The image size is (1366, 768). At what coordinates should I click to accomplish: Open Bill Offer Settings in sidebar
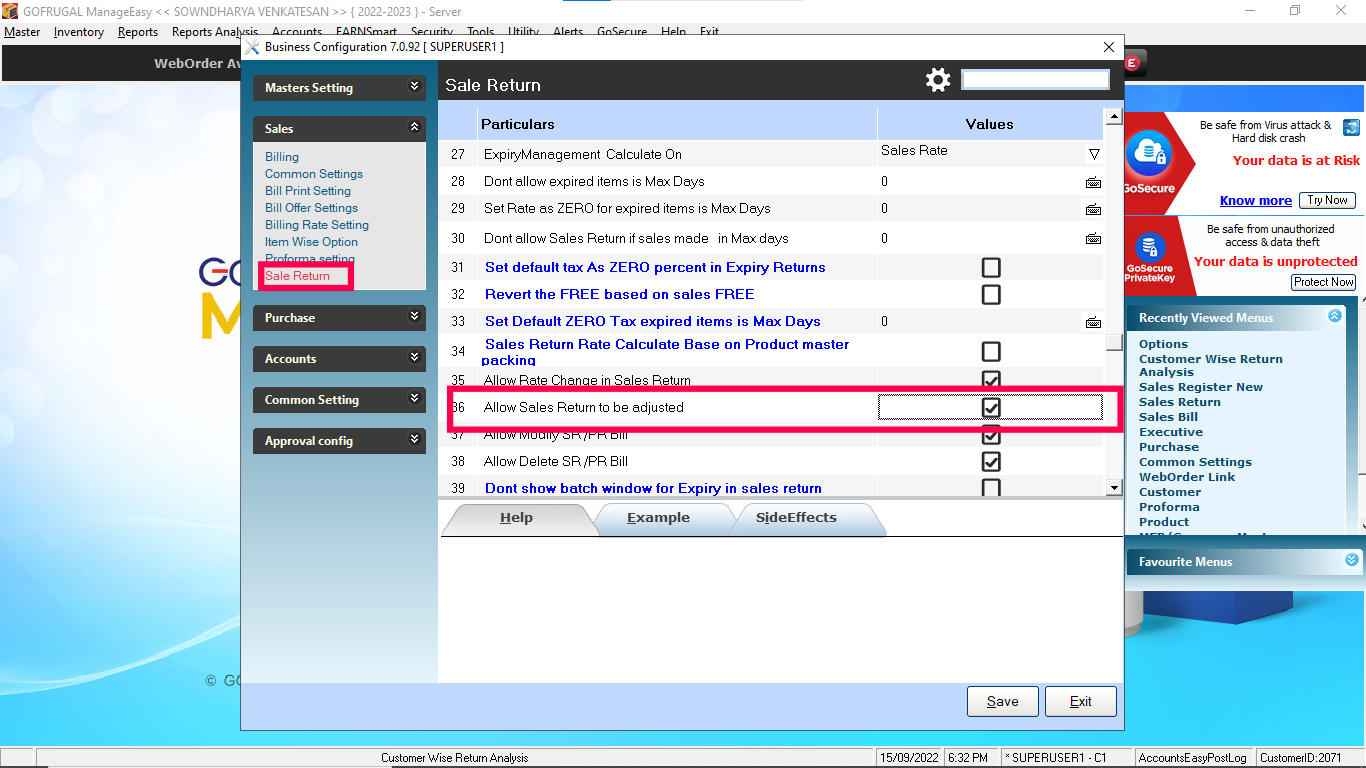(311, 208)
